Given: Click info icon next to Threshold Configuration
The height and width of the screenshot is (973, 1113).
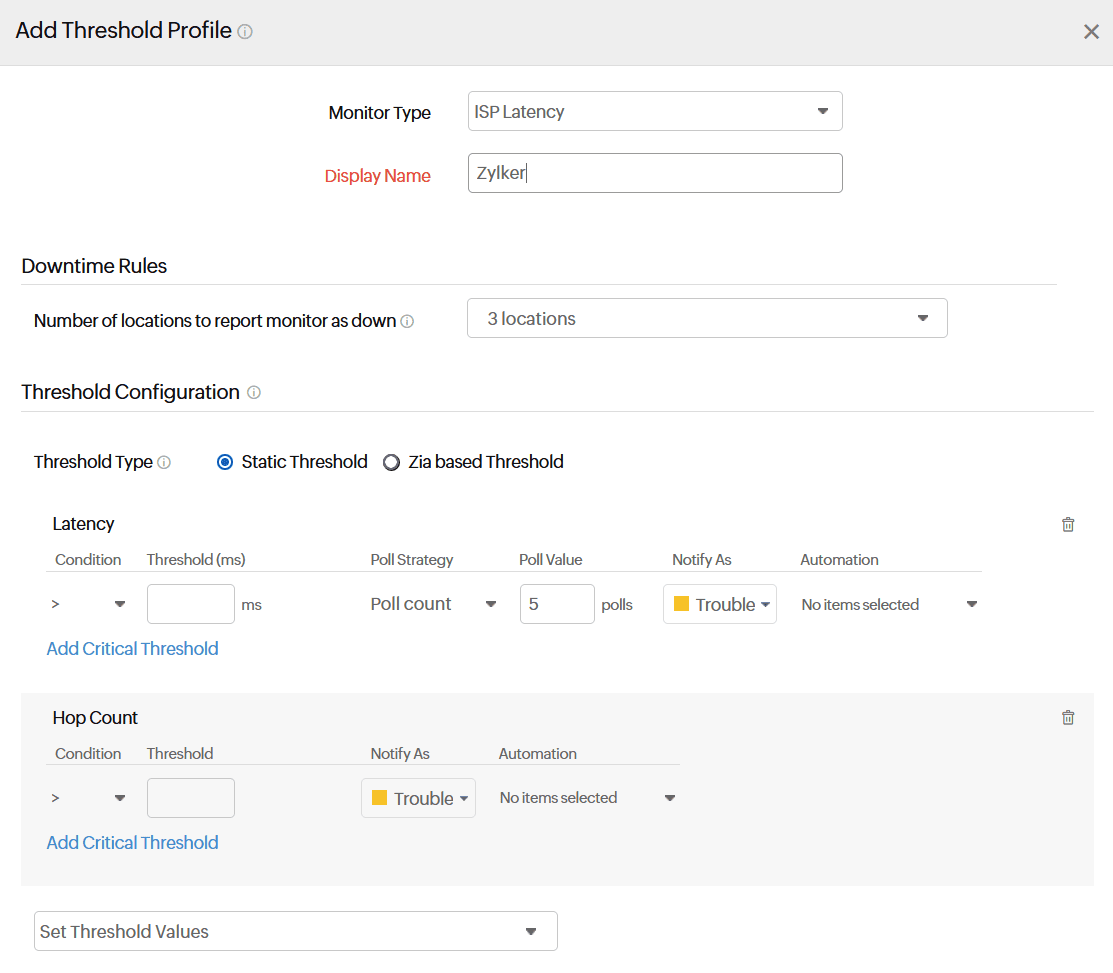Looking at the screenshot, I should pos(254,393).
